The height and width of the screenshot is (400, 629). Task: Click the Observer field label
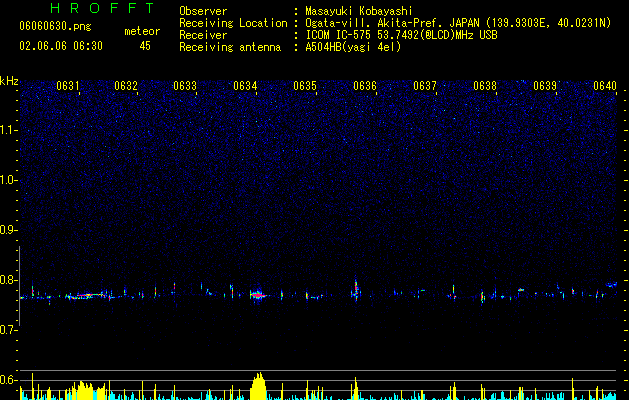[203, 11]
